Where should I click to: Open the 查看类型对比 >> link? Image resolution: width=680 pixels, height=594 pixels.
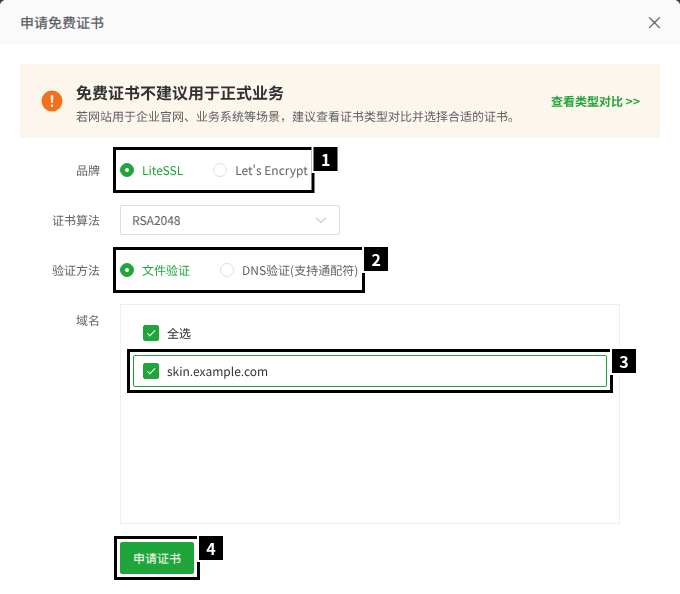[595, 101]
